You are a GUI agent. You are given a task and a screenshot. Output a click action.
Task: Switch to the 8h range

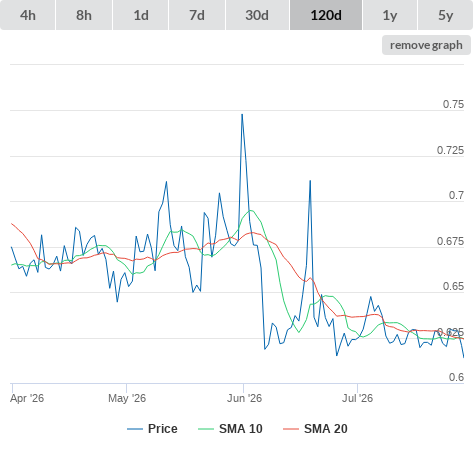pos(84,15)
